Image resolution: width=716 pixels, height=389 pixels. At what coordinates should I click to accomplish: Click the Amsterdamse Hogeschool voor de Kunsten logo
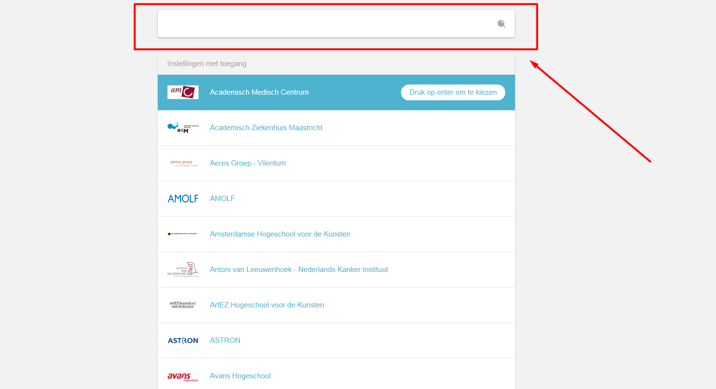[183, 234]
